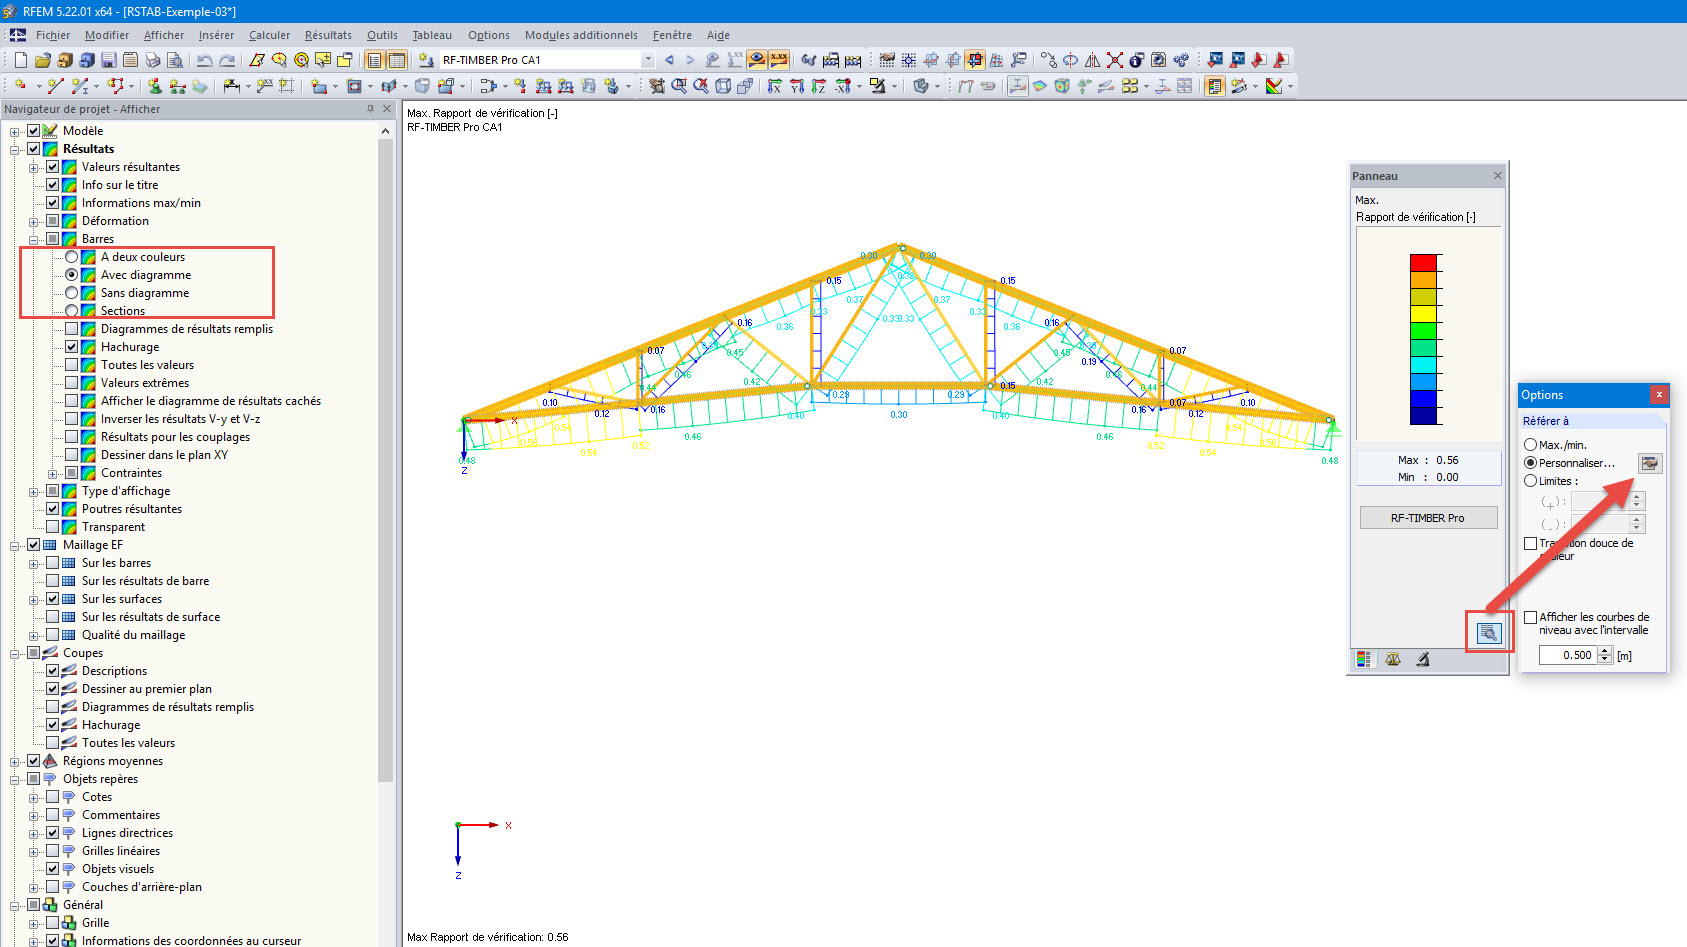Select the 'A deux couleurs' radio option
Viewport: 1687px width, 947px height.
click(72, 257)
